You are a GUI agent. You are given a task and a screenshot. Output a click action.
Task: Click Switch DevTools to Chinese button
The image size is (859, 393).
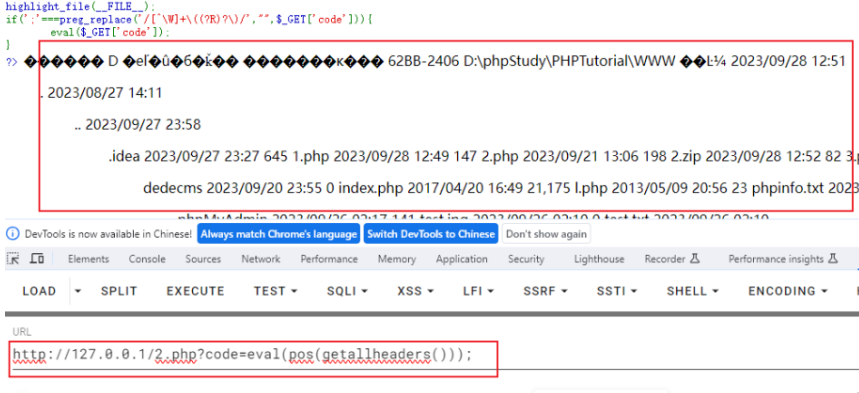click(x=431, y=234)
